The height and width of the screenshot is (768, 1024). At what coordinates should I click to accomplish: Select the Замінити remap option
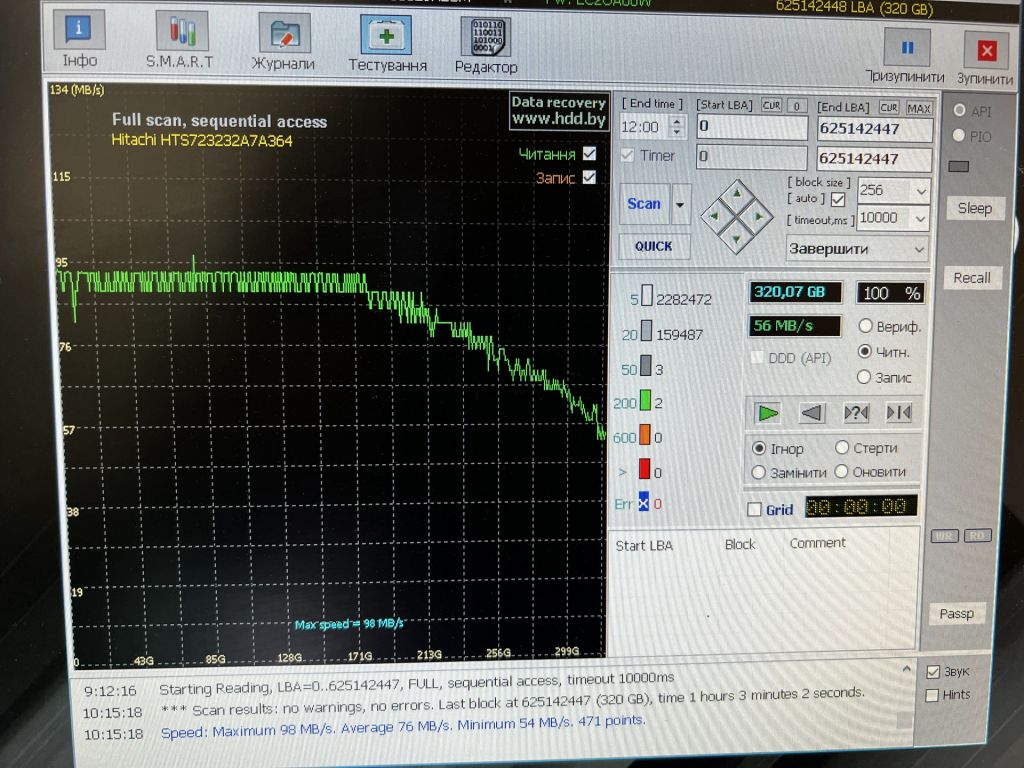tap(758, 472)
